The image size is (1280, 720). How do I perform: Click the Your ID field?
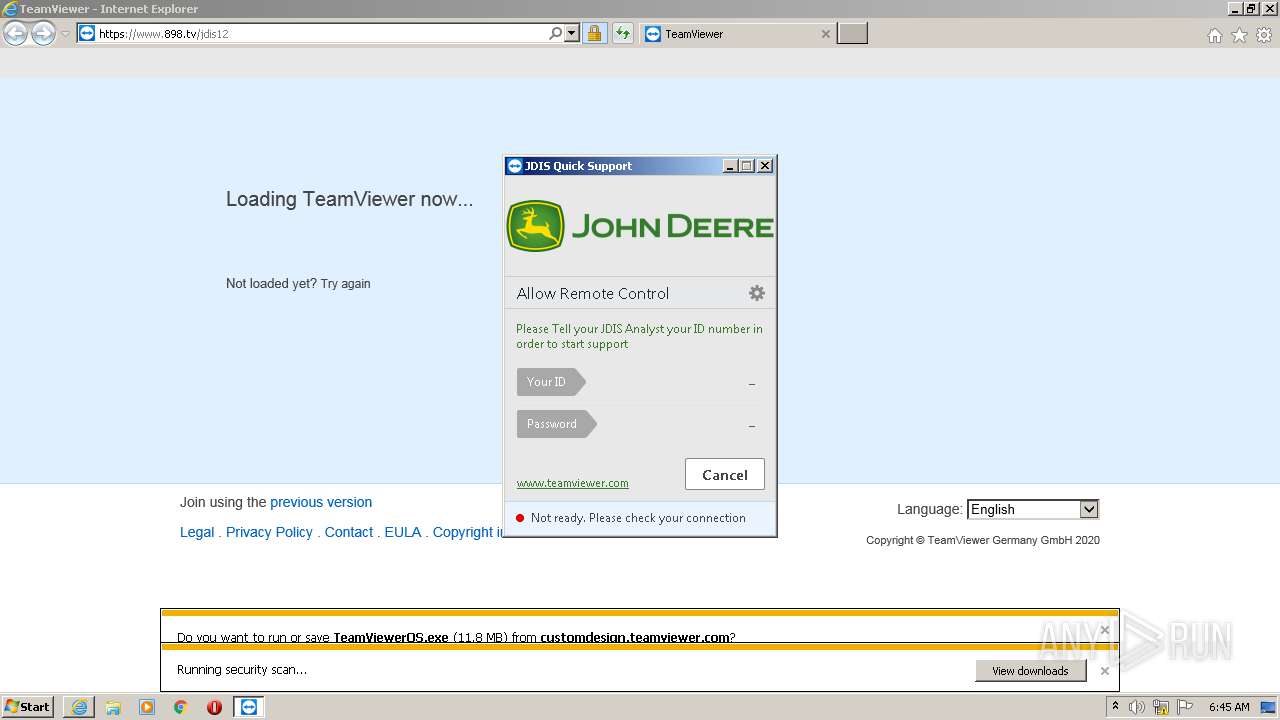(640, 382)
